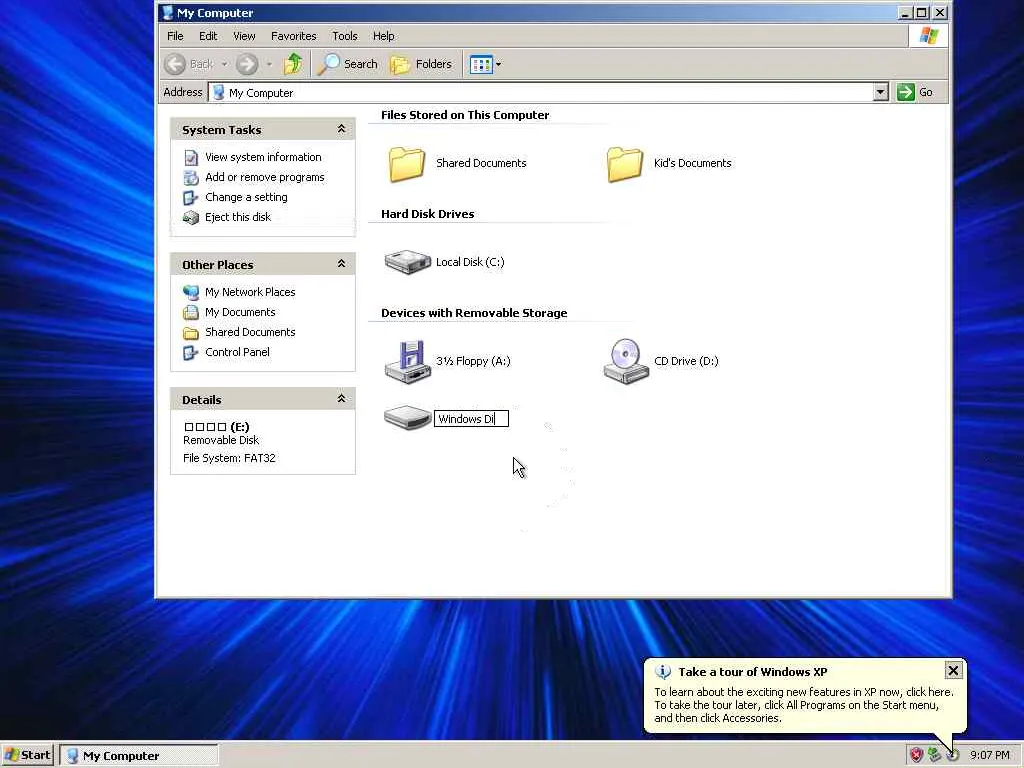
Task: Open the Forward history dropdown arrow
Action: pyautogui.click(x=268, y=64)
